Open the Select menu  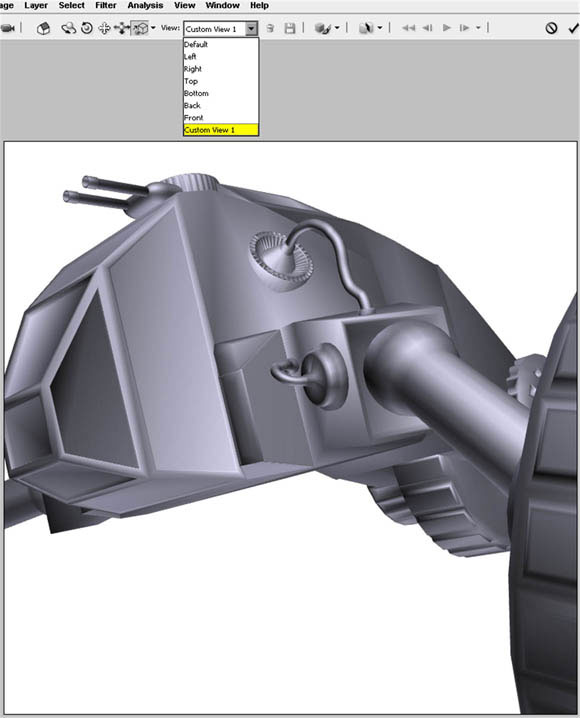(x=71, y=5)
